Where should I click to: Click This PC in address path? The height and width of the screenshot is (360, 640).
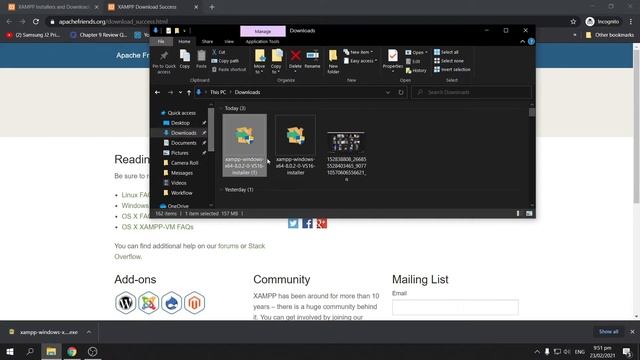click(x=218, y=92)
